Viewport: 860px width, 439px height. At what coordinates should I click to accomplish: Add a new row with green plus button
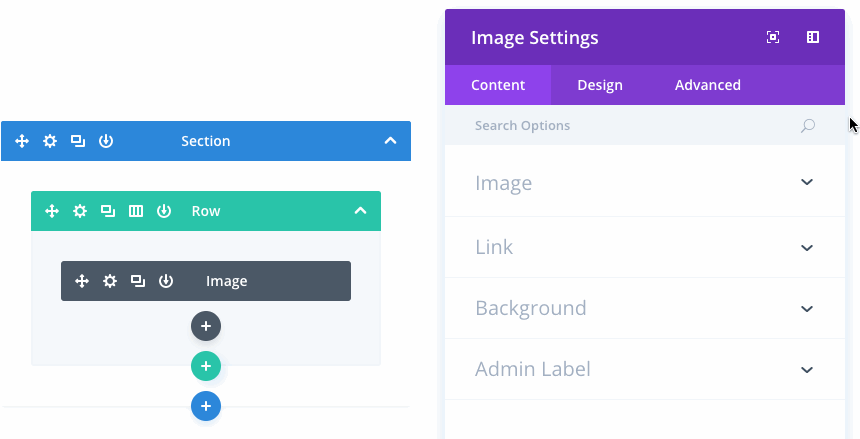click(x=206, y=366)
